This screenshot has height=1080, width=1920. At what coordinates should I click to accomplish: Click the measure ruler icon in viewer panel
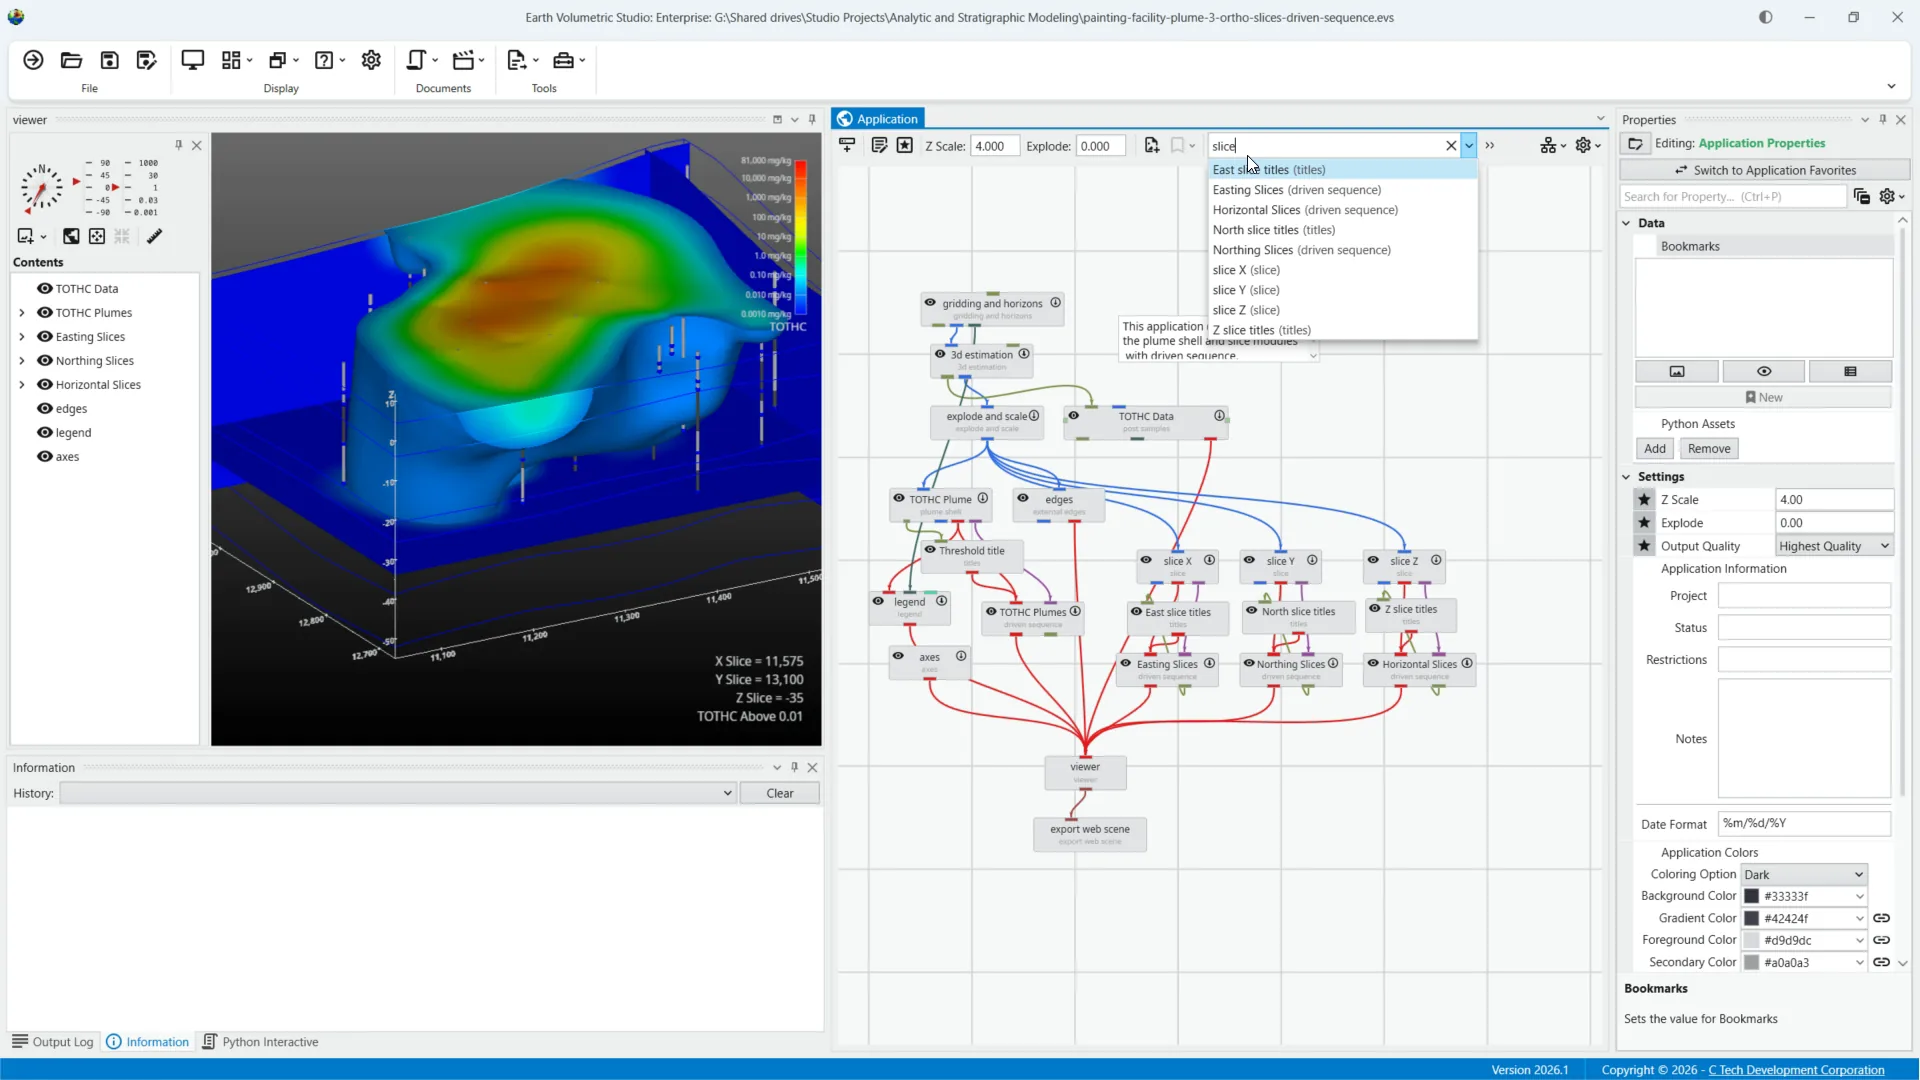154,237
